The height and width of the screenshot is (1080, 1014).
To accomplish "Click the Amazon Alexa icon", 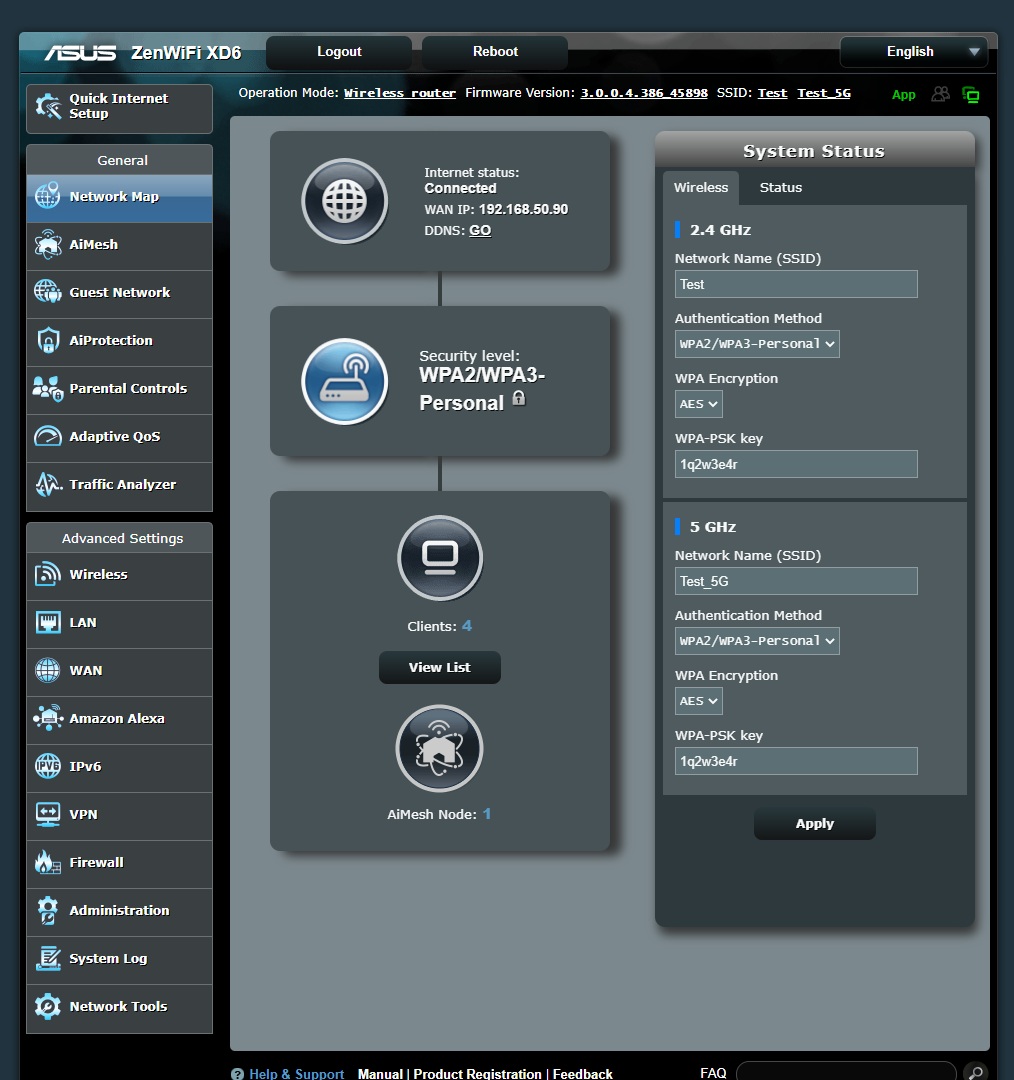I will (48, 718).
